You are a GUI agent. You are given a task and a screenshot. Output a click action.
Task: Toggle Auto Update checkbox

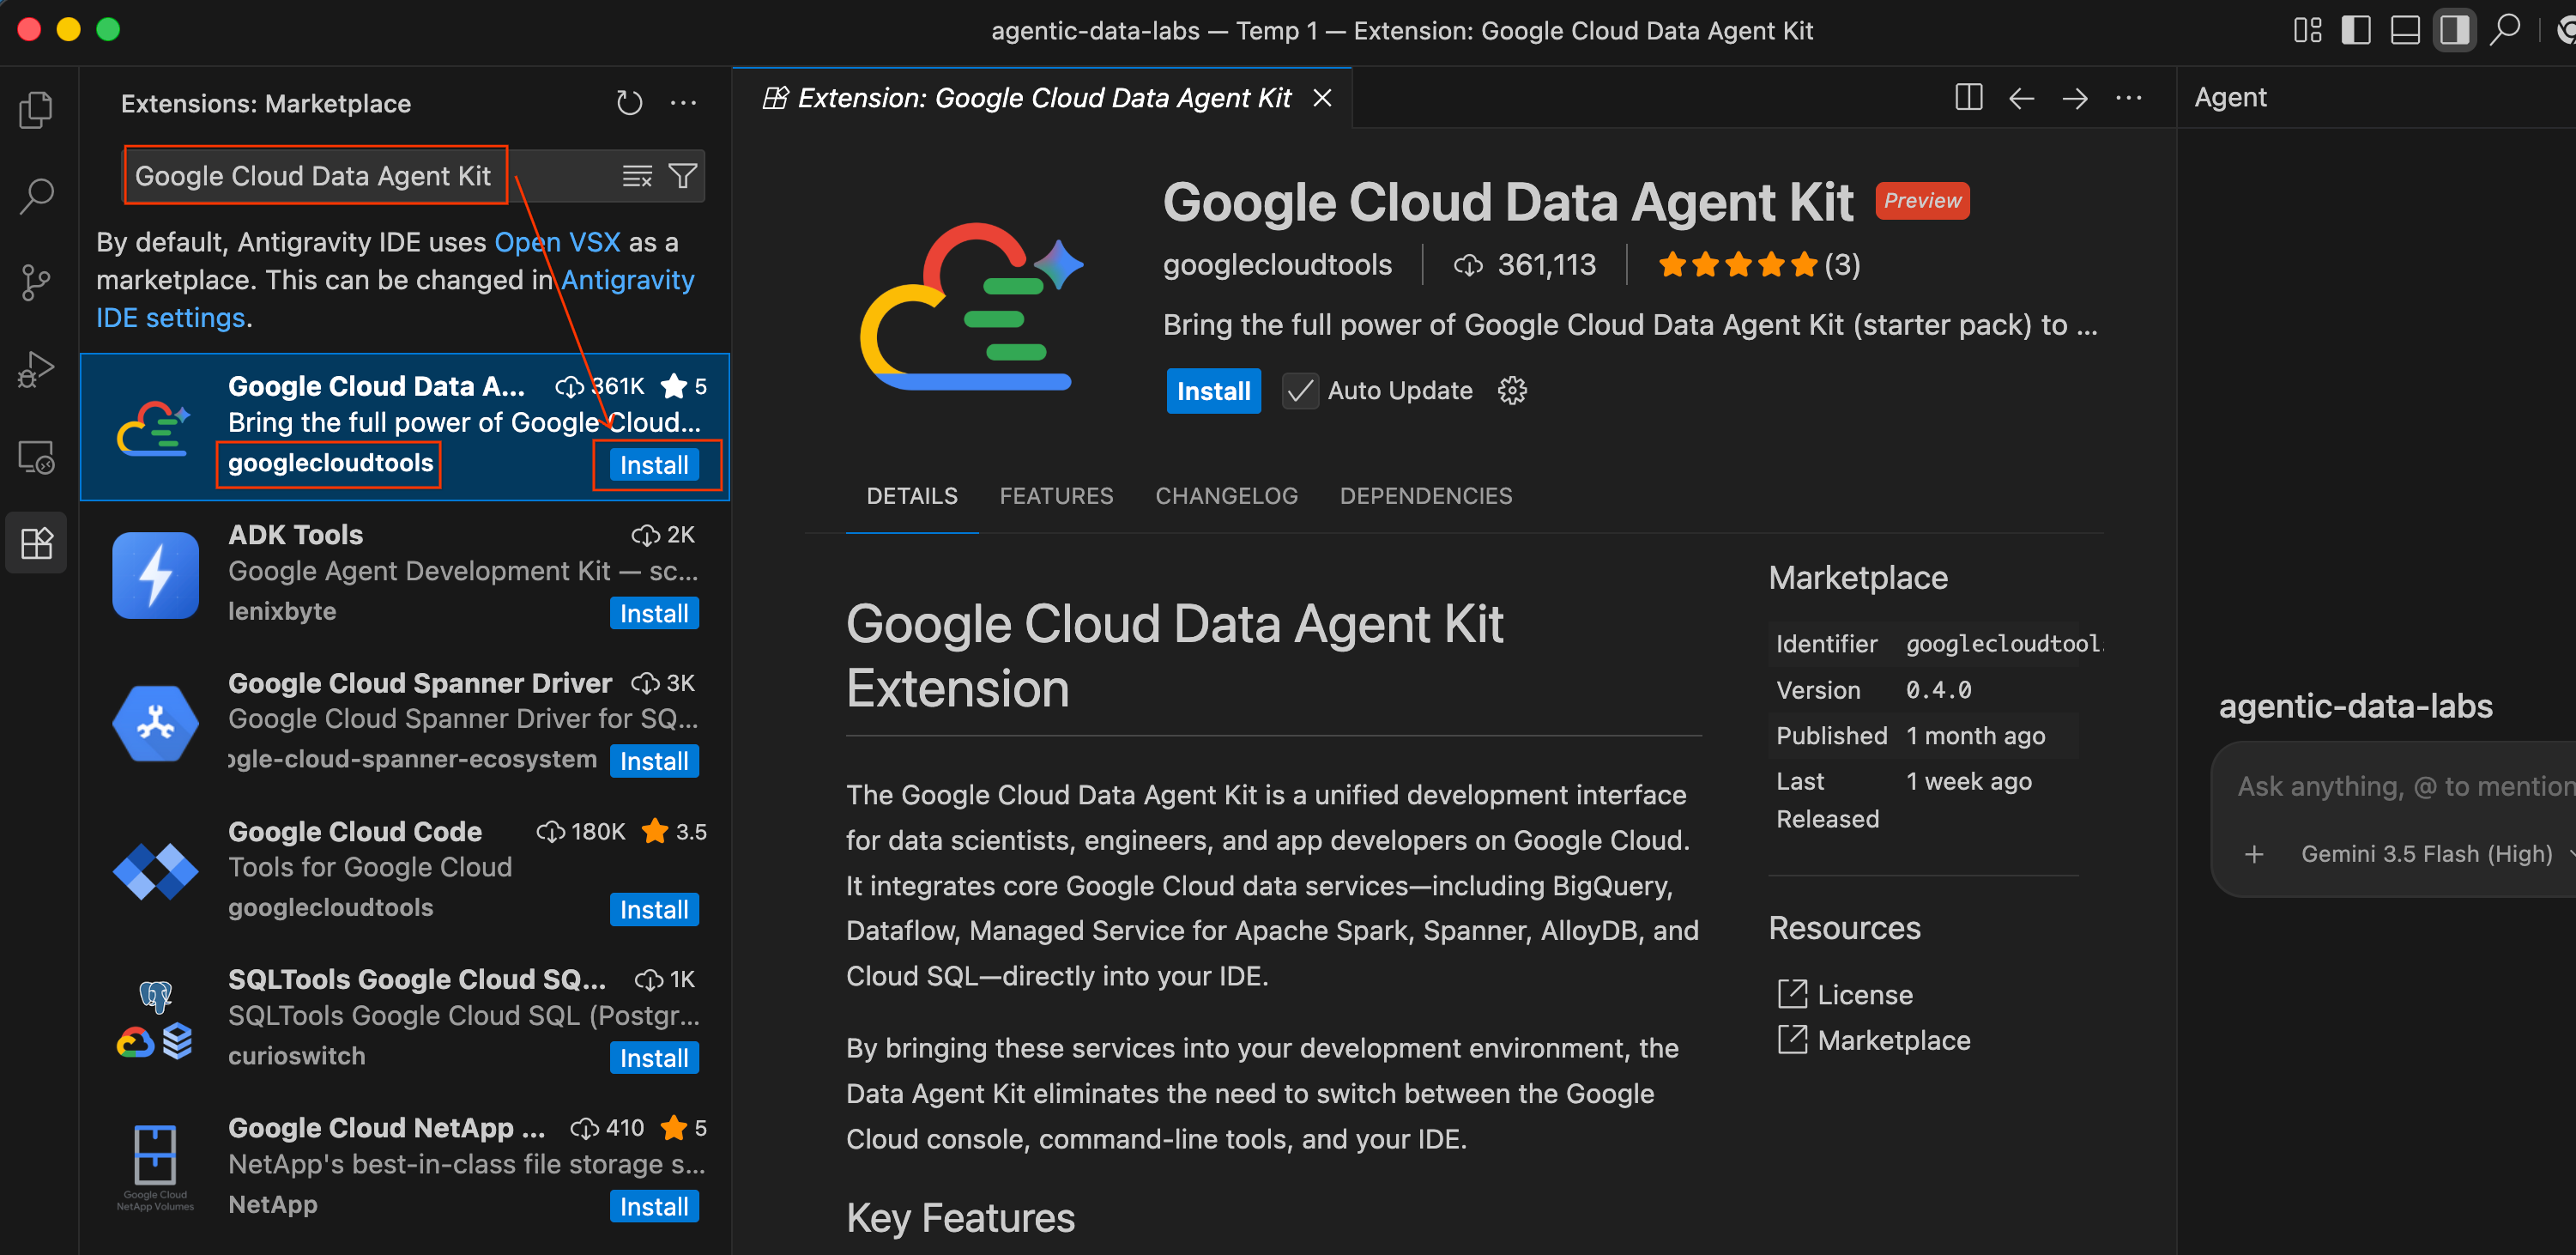1300,391
